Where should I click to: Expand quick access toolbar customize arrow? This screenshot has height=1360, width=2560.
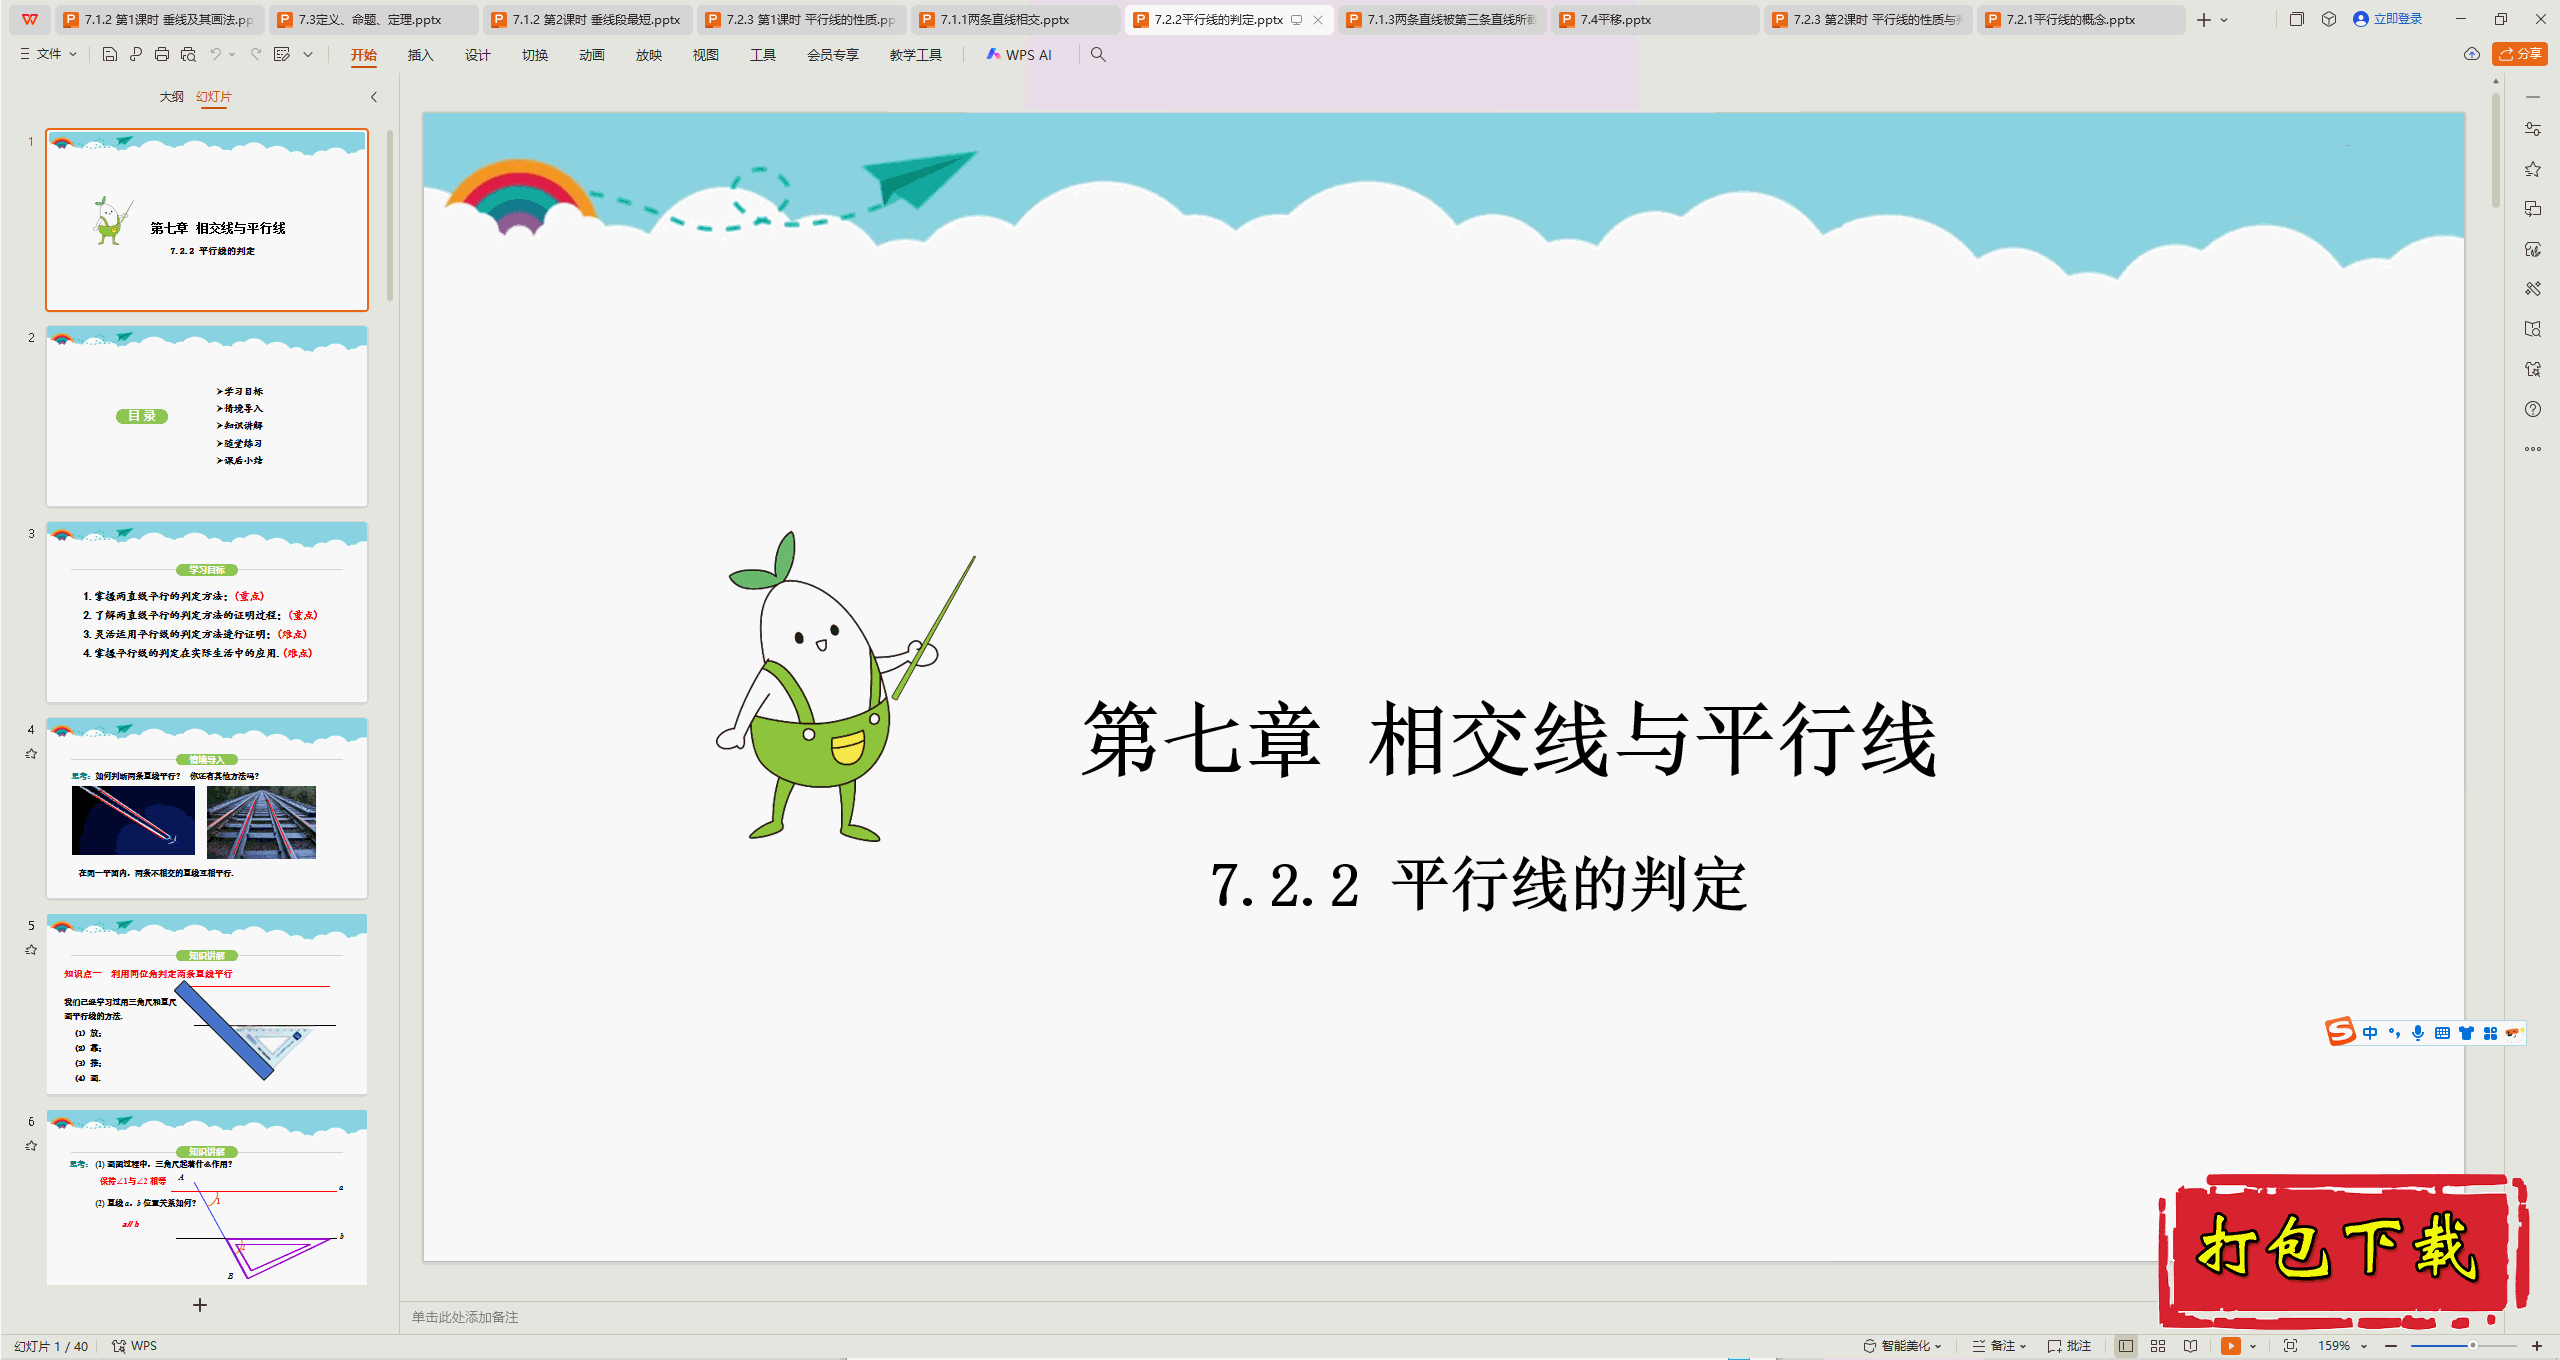308,54
